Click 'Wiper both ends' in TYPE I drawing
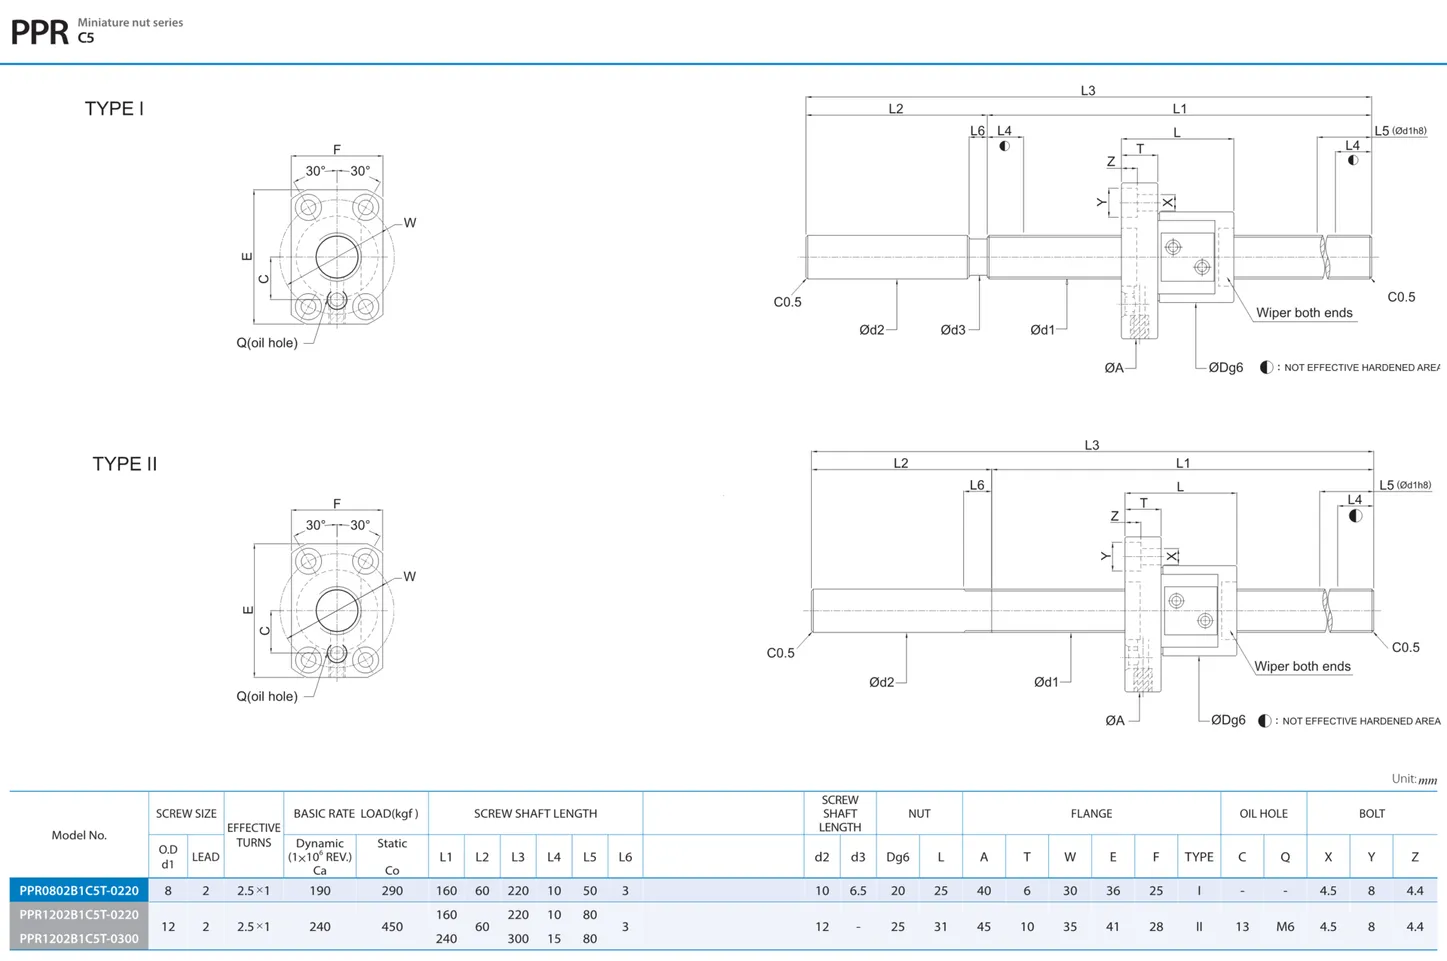Screen dimensions: 1447x961 tap(1304, 313)
